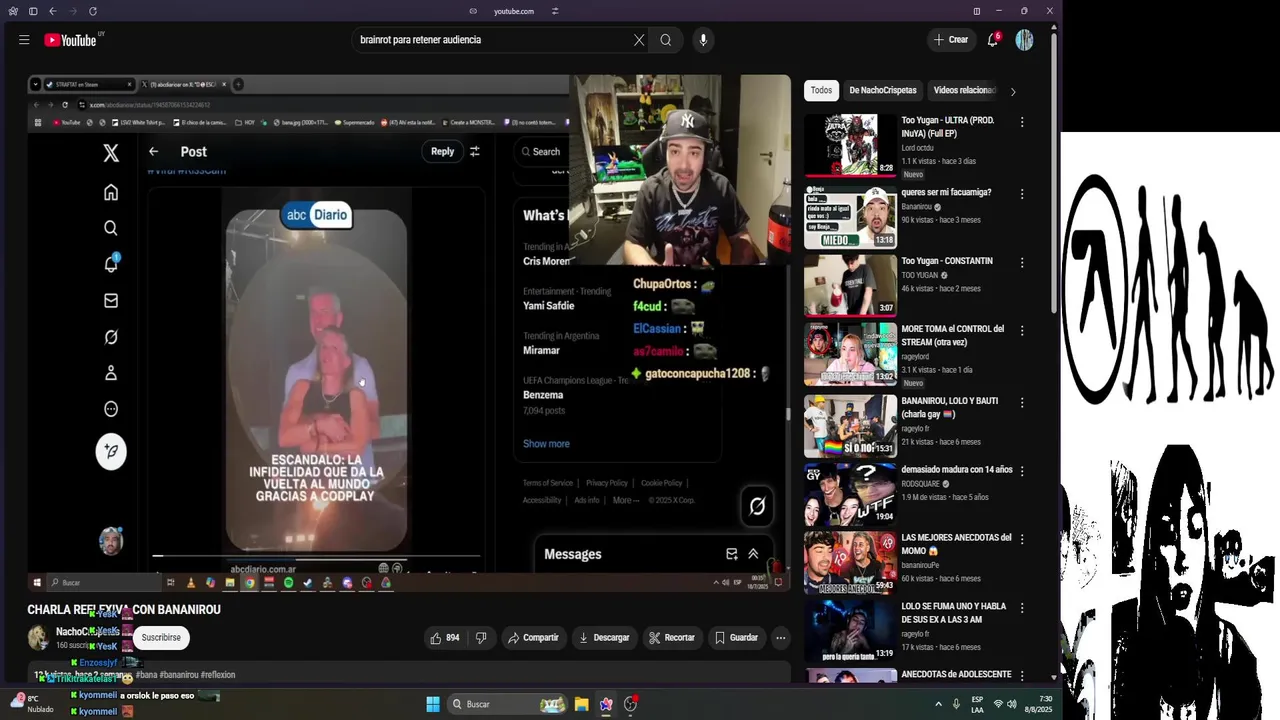This screenshot has height=720, width=1280.
Task: Run search with magnifier button
Action: (666, 40)
